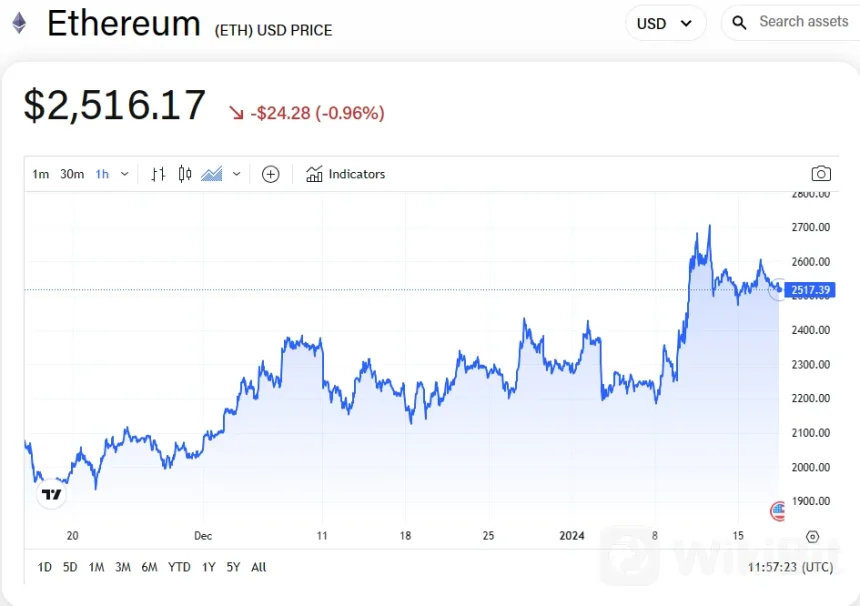Expand the chart style dropdown arrow

tap(237, 174)
